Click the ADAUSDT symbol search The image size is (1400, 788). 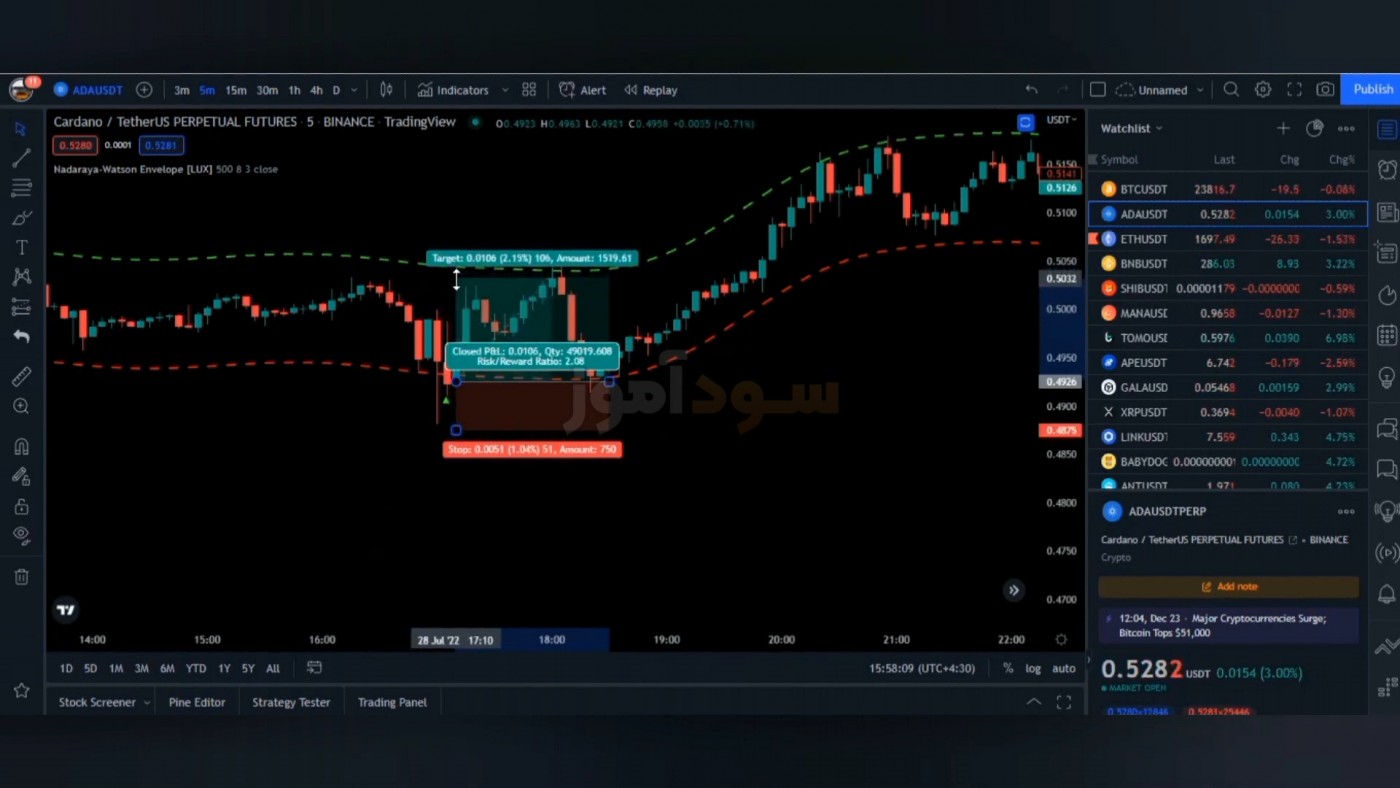tap(88, 90)
